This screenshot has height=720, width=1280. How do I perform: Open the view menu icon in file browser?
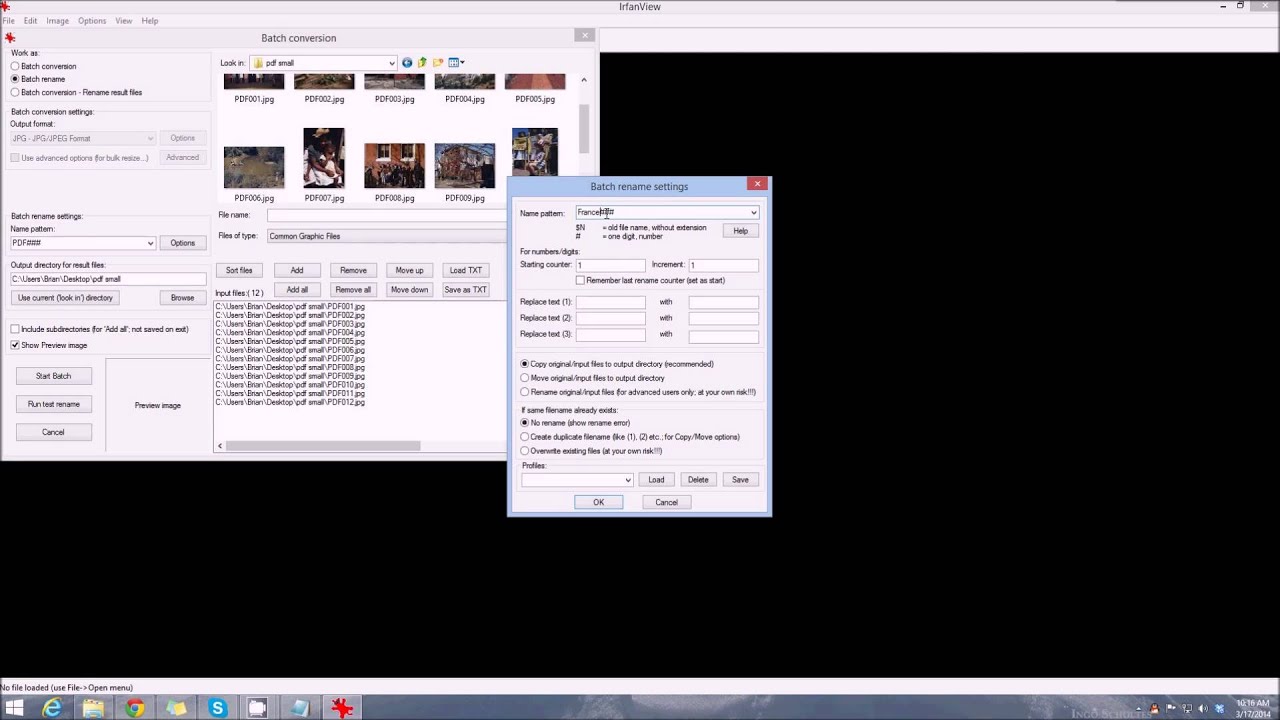[455, 63]
